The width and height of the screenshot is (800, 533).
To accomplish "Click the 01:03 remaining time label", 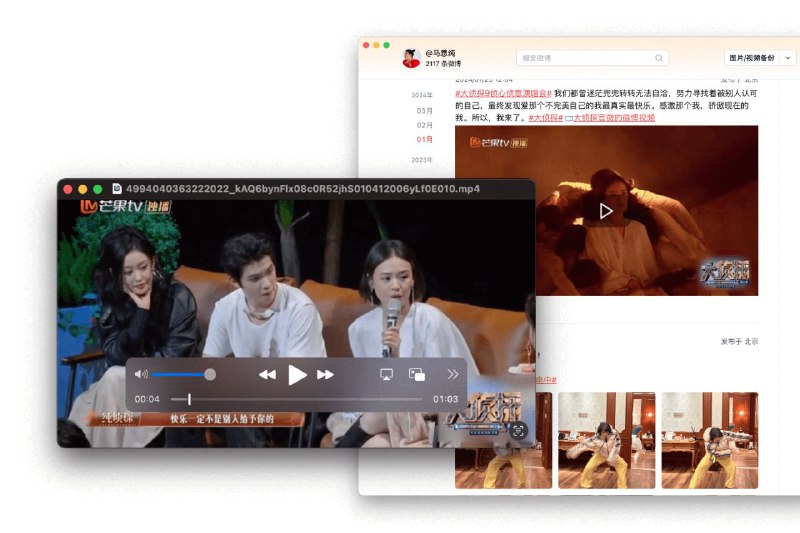I will (x=445, y=399).
